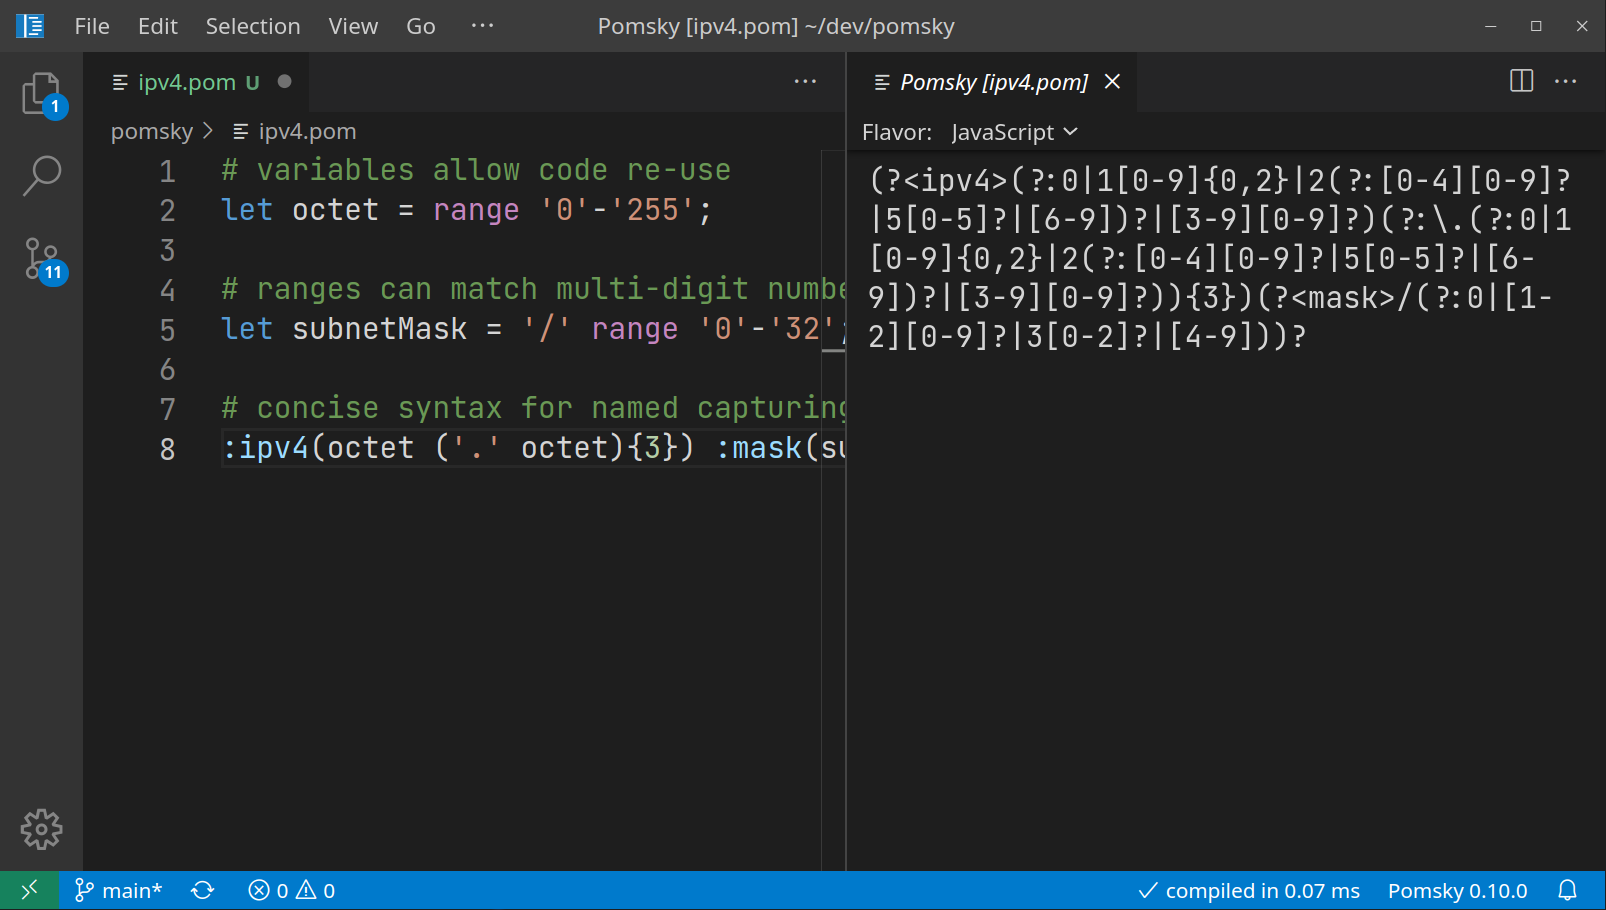Switch to the ipv4.pom editor tab
This screenshot has height=910, width=1606.
coord(186,82)
